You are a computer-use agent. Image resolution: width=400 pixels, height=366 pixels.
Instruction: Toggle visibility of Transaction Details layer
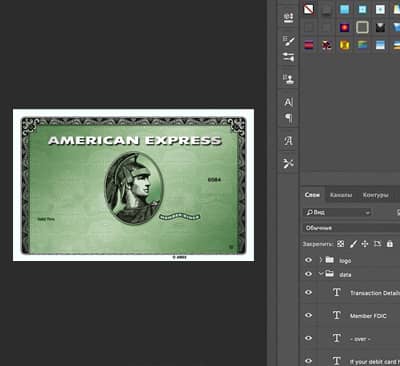[309, 292]
